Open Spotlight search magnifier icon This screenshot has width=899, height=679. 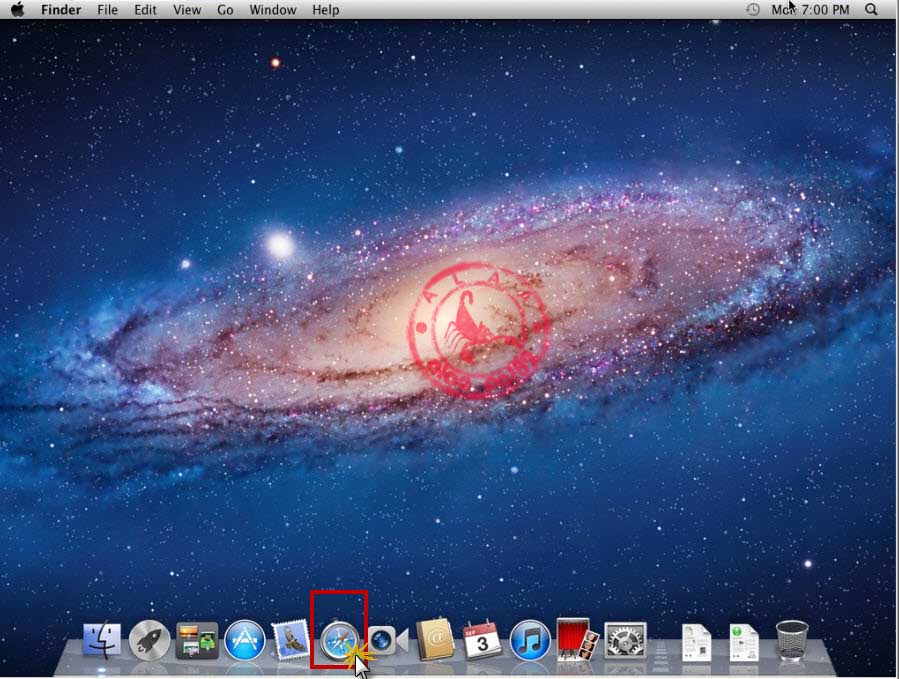871,10
